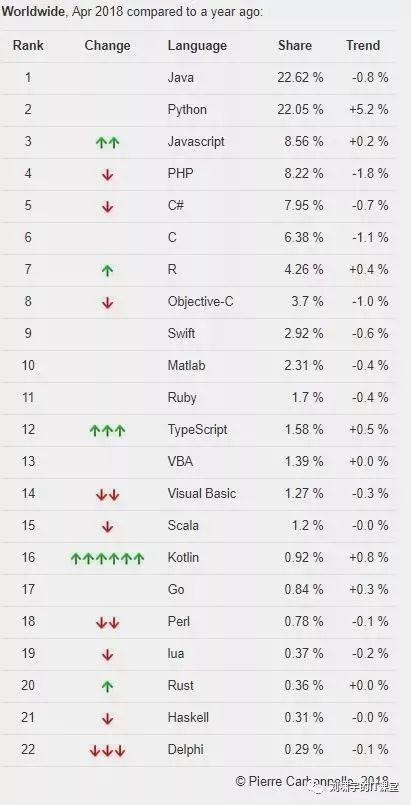Click the double green up arrows beside Javascript

tap(107, 143)
